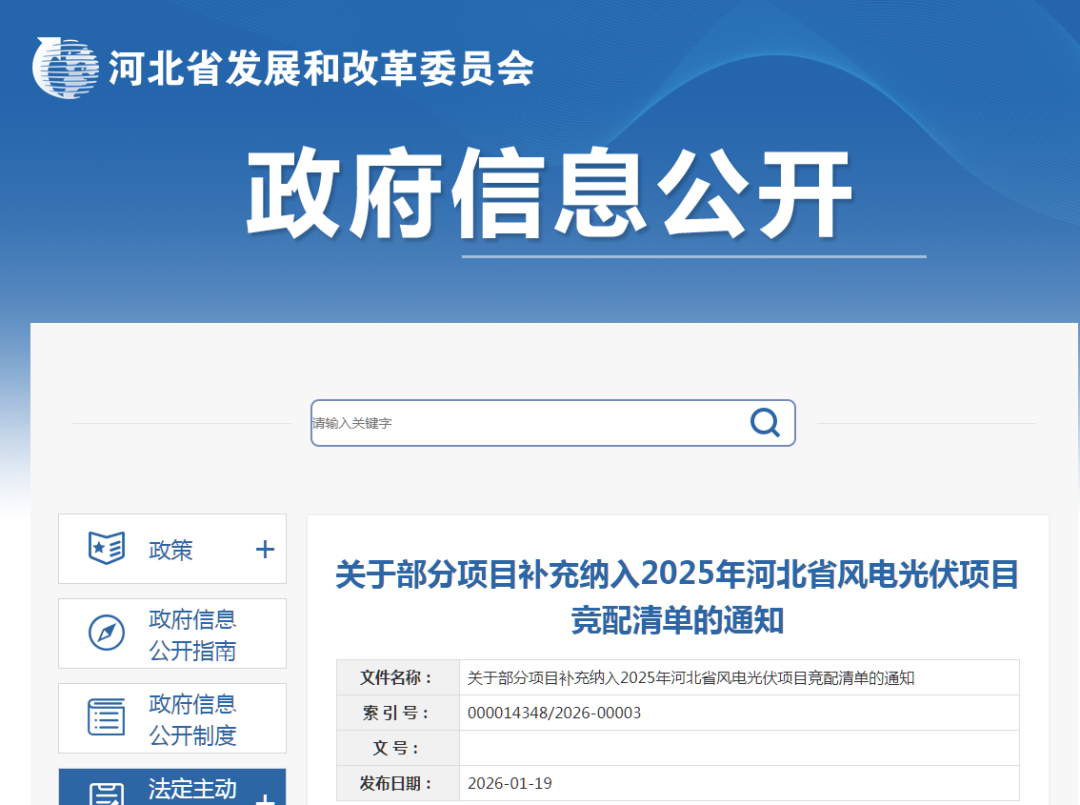Select index number 000014348/2026-00003 cell
Viewport: 1080px width, 805px height.
(555, 712)
